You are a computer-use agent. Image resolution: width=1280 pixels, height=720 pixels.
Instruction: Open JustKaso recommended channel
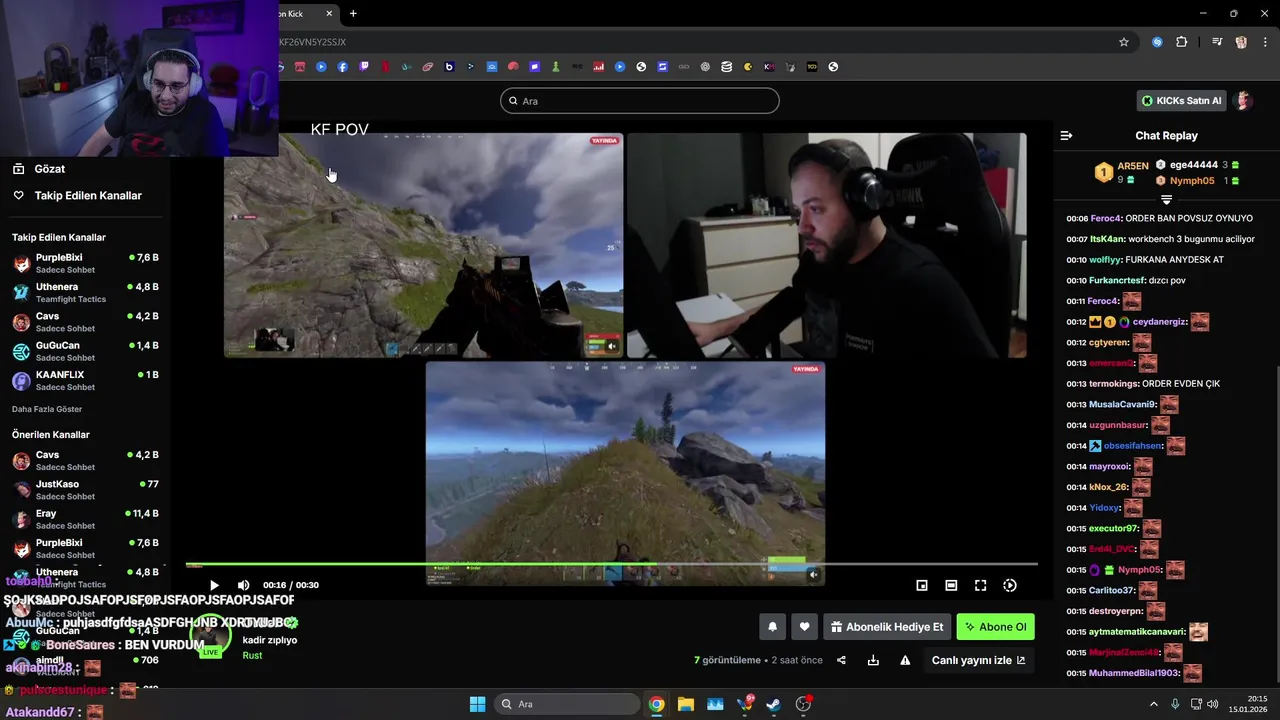pos(85,490)
